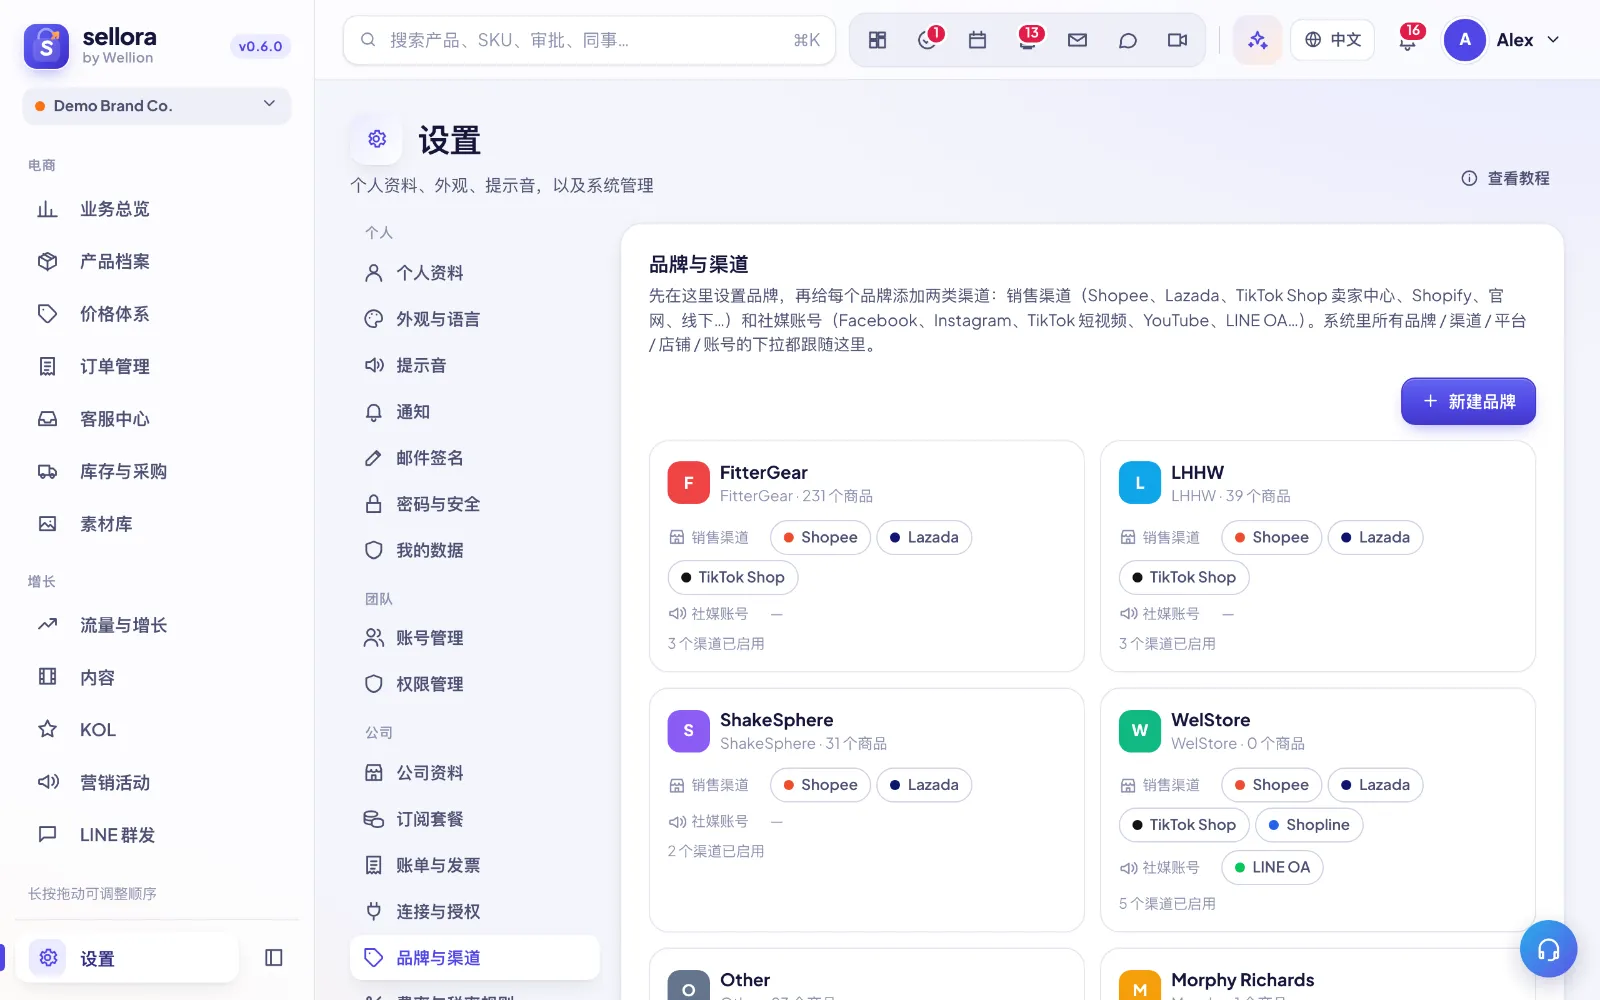Screen dimensions: 1600x1000
Task: Open 提示音 settings tab
Action: point(475,365)
